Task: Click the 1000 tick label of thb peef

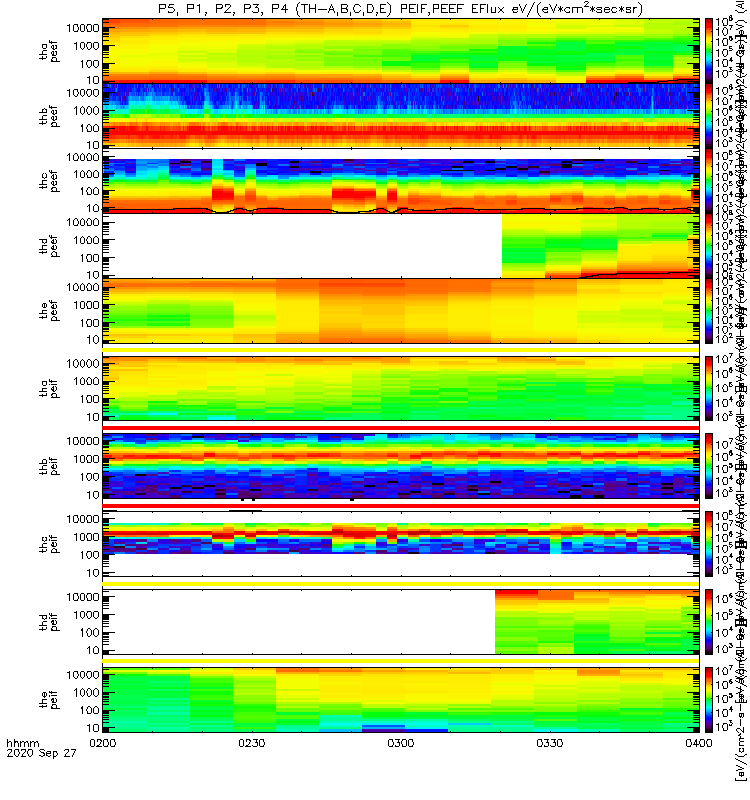Action: [86, 111]
